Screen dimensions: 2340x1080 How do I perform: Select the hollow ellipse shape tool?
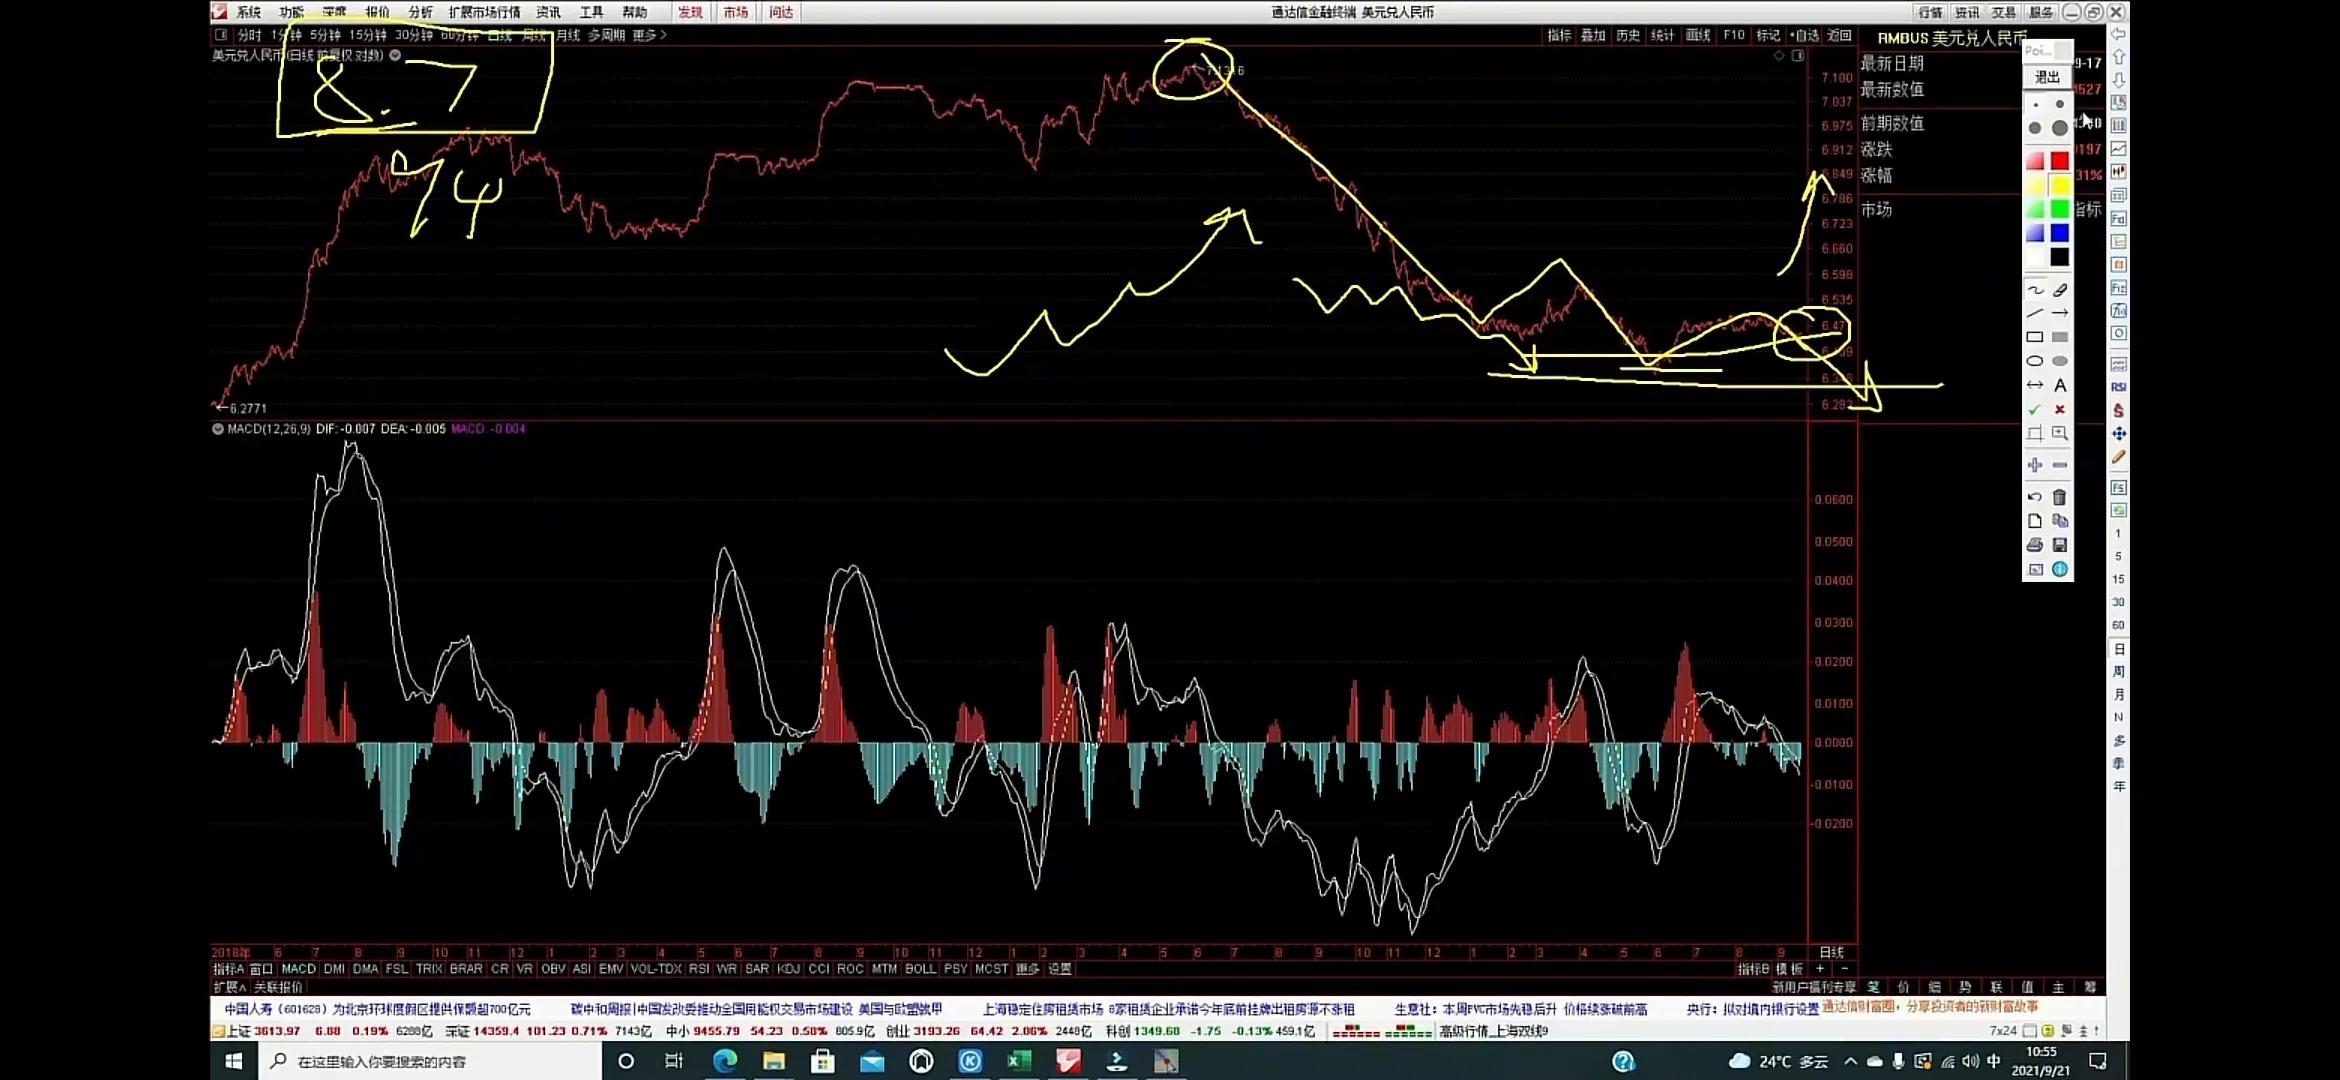pyautogui.click(x=2035, y=361)
